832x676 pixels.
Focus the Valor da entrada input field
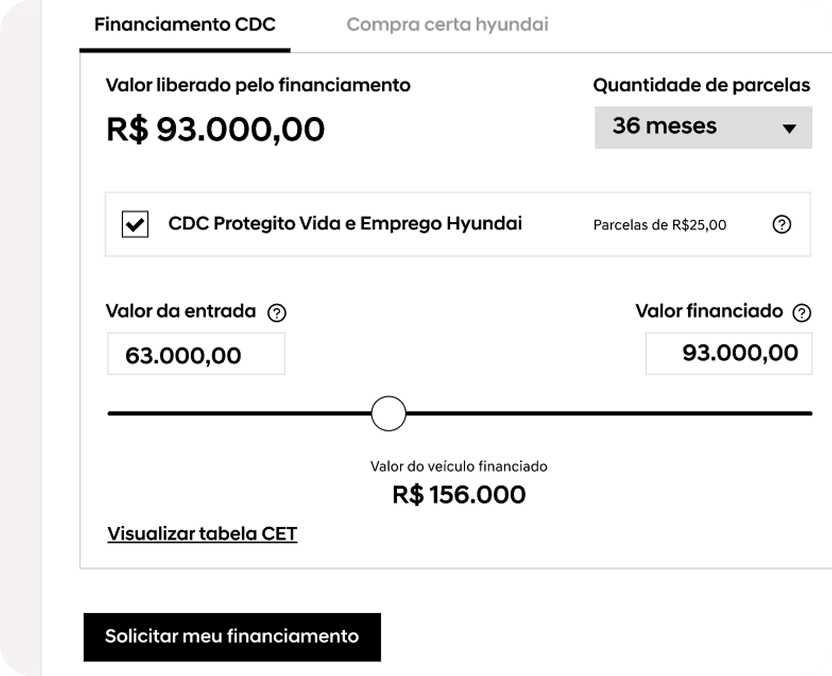tap(195, 354)
